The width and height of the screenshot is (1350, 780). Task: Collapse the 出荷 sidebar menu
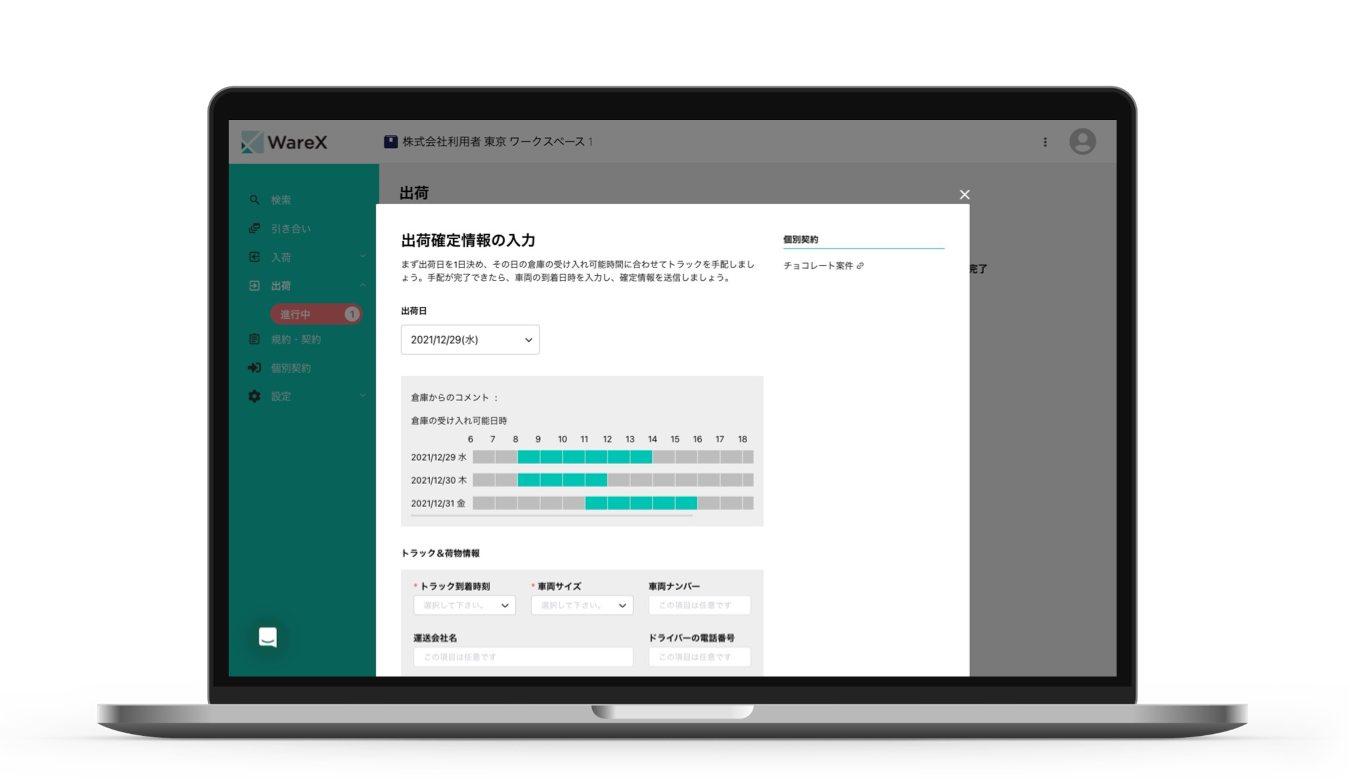point(362,286)
